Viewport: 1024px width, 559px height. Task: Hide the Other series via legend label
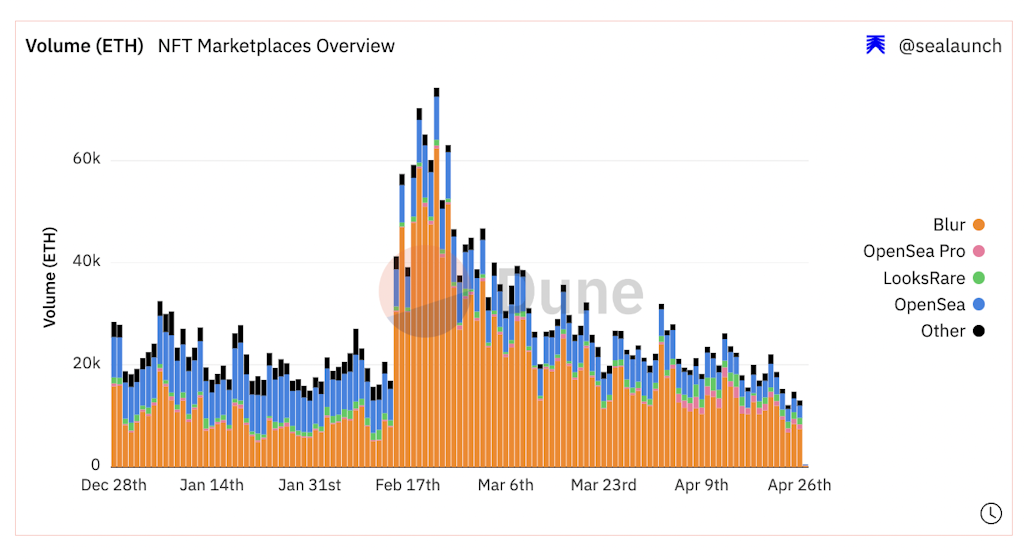943,331
